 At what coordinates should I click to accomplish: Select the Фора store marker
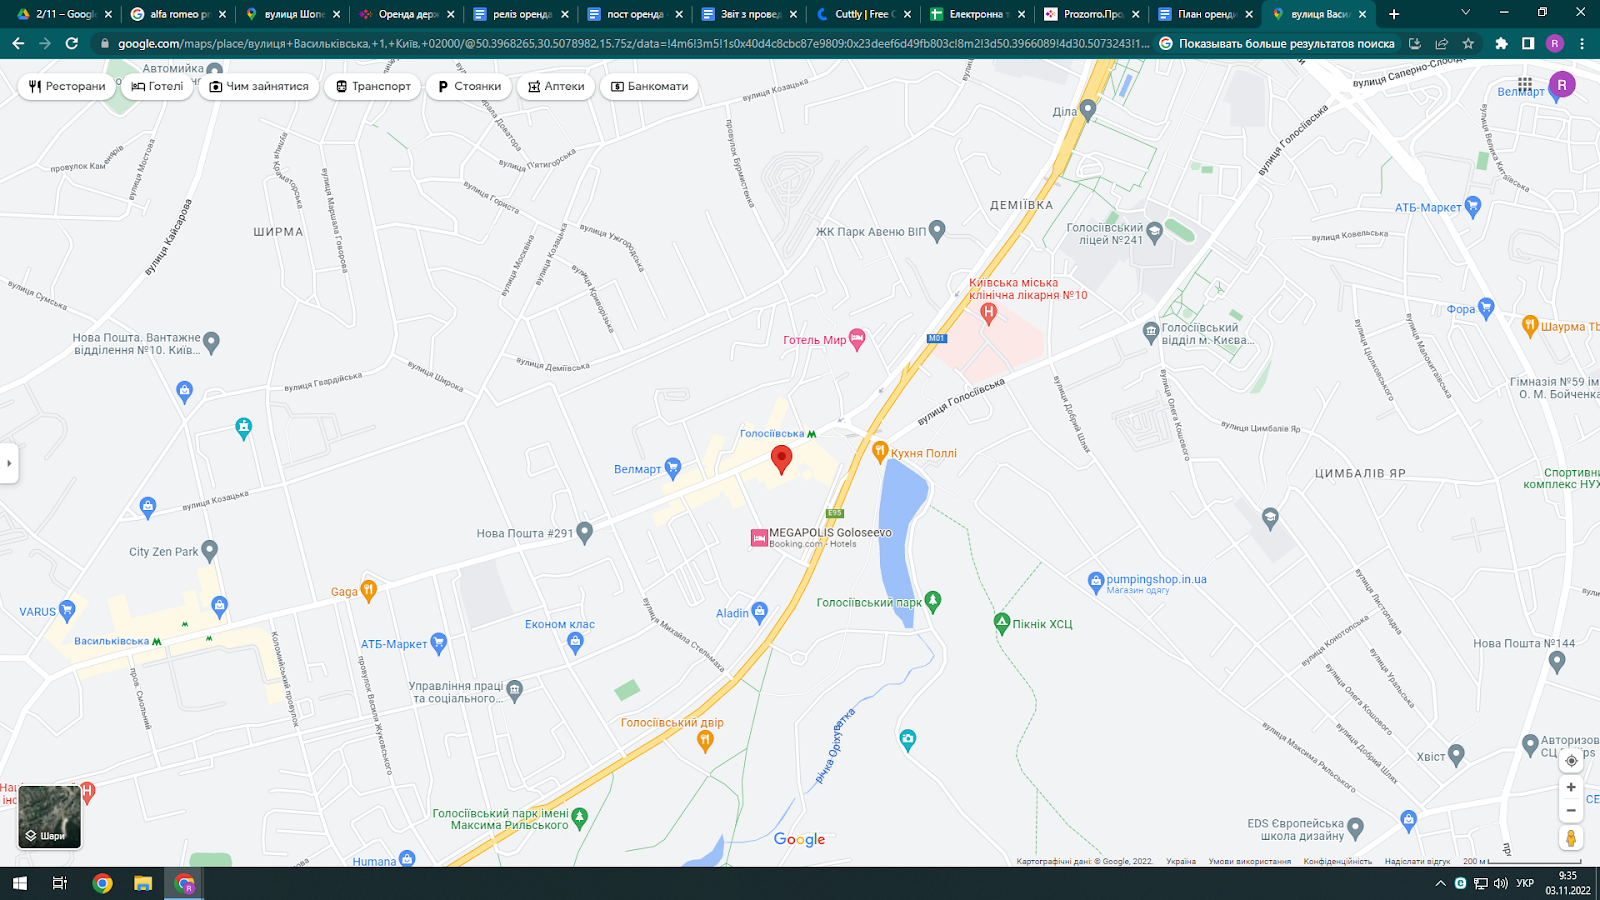pyautogui.click(x=1486, y=308)
